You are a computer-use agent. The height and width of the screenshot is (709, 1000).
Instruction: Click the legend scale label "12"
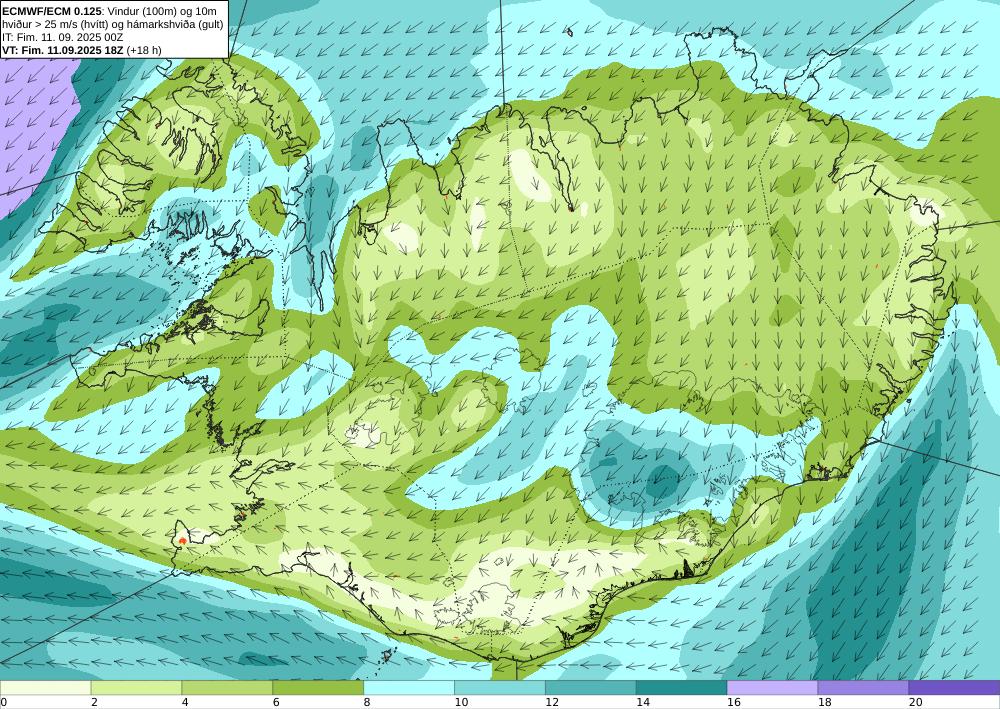click(552, 702)
